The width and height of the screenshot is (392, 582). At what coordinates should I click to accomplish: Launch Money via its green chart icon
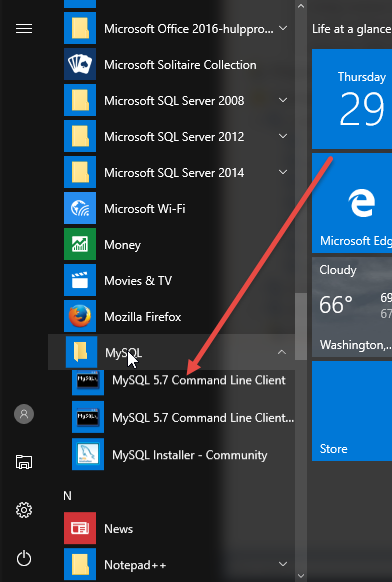coord(80,244)
